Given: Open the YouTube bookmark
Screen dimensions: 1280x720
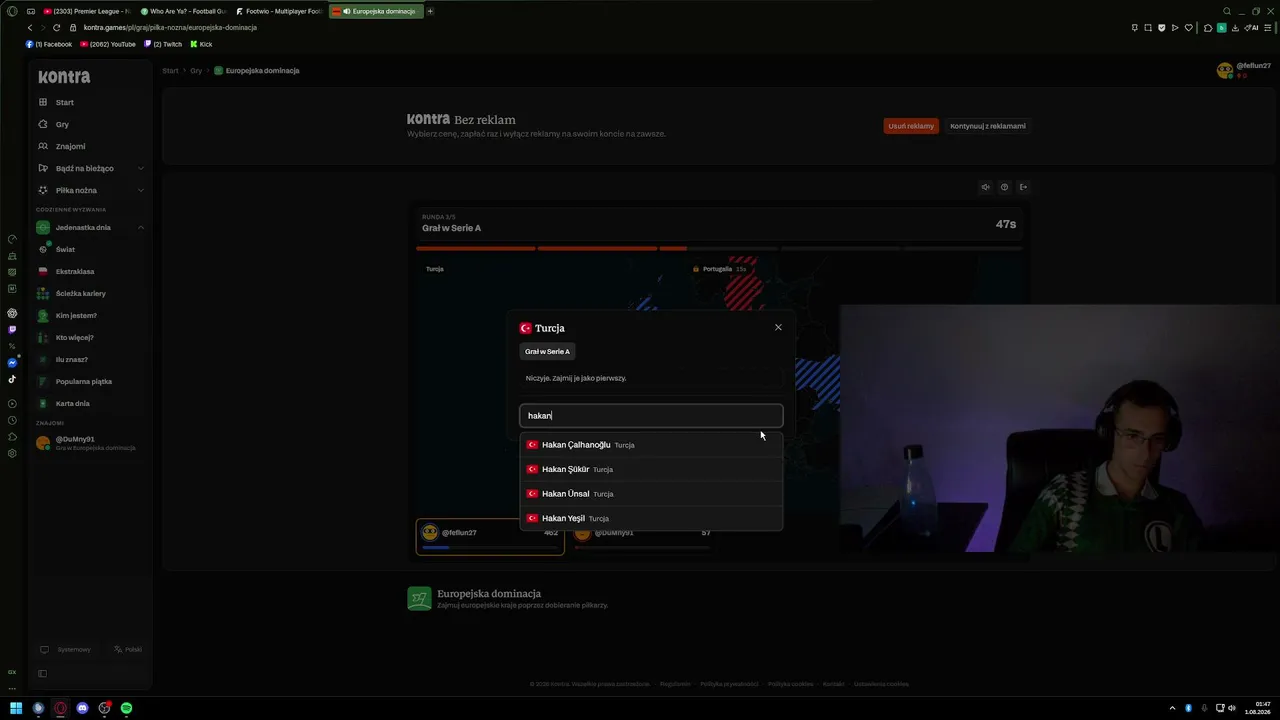Looking at the screenshot, I should pyautogui.click(x=108, y=44).
